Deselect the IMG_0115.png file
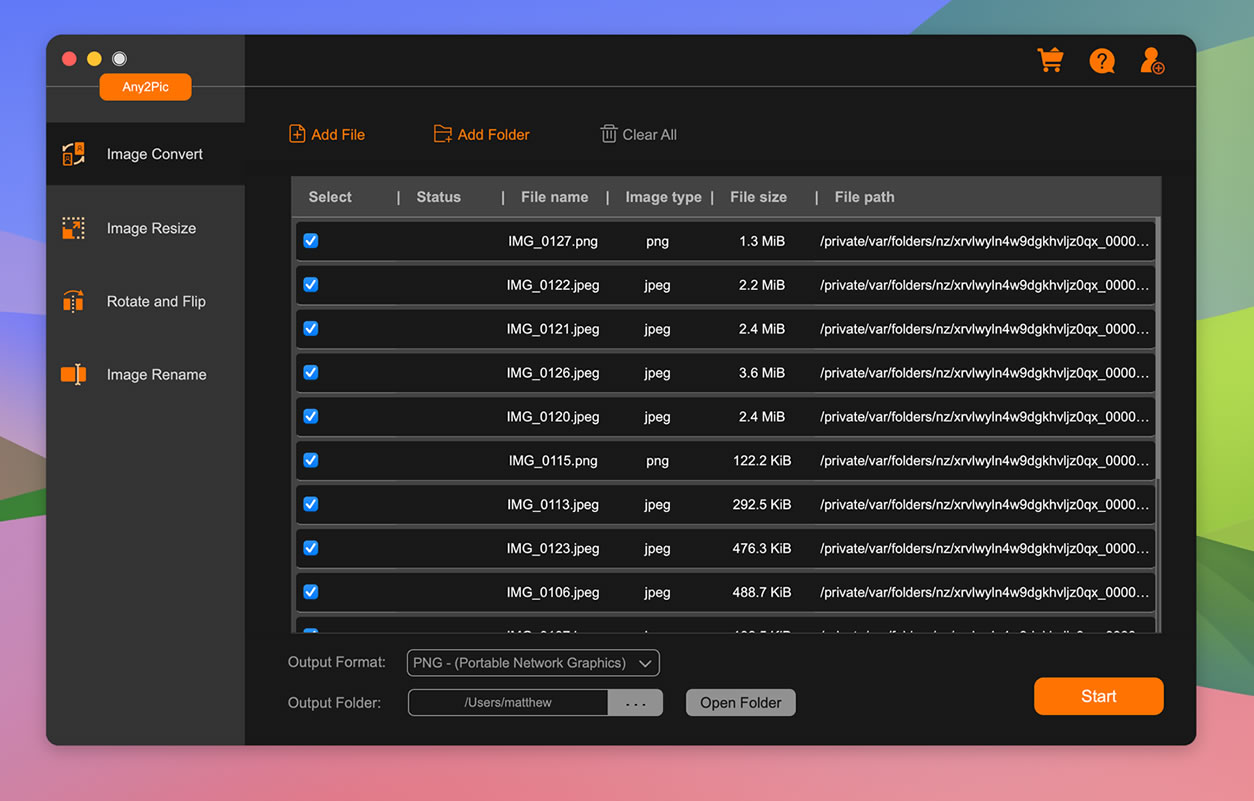This screenshot has height=801, width=1254. (x=311, y=460)
